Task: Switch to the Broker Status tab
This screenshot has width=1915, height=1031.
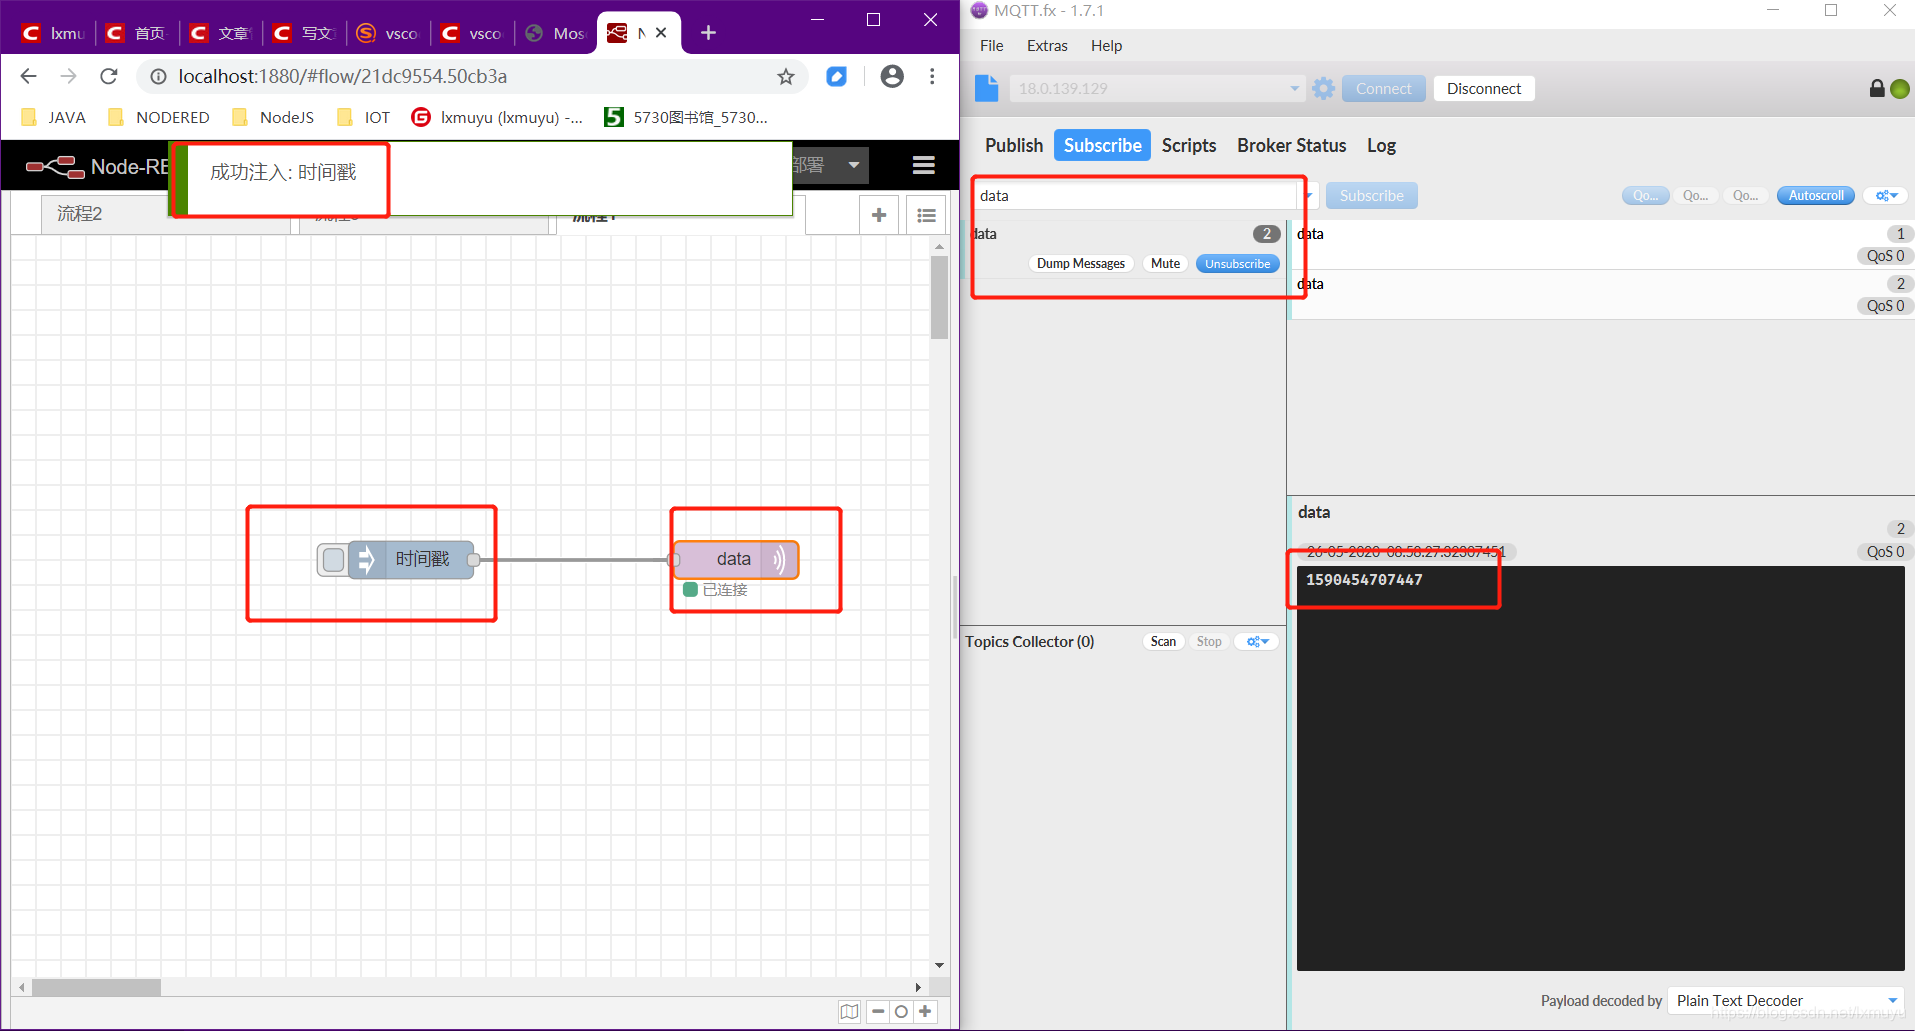Action: pos(1291,145)
